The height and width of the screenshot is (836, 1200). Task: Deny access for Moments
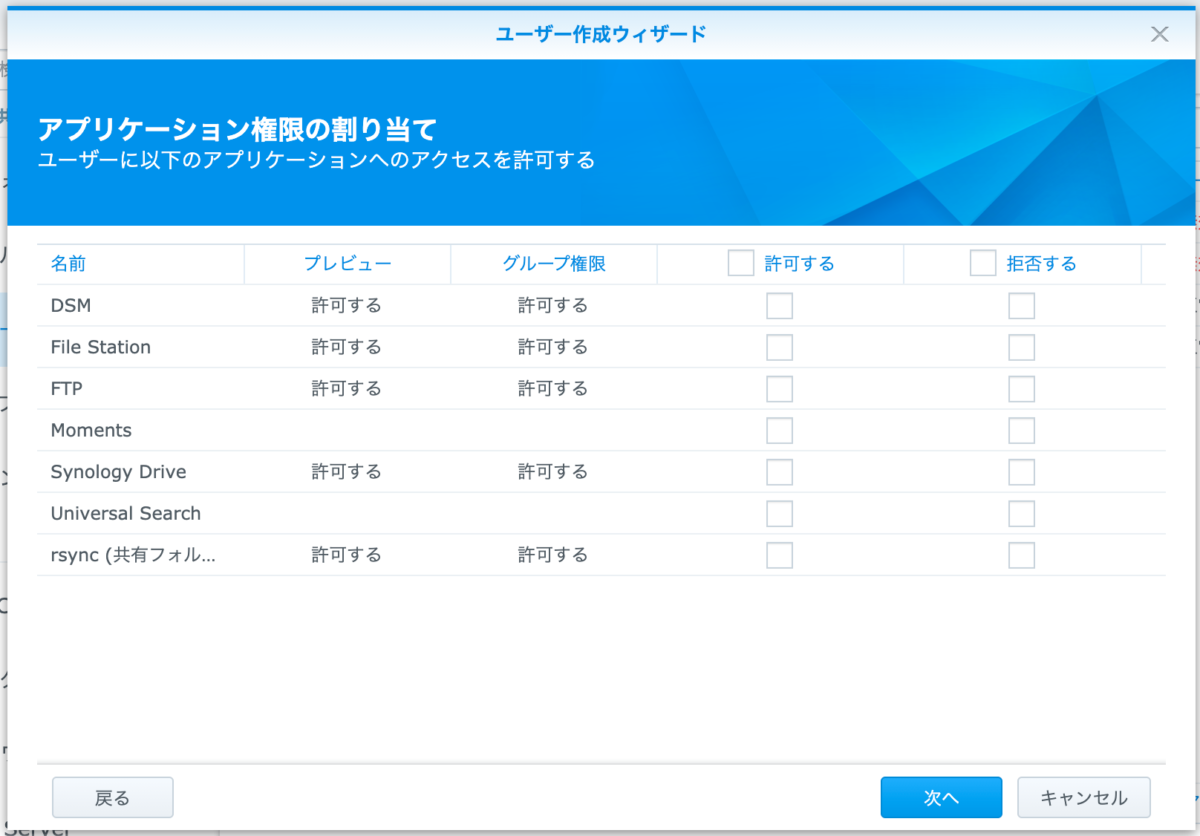pos(1022,430)
